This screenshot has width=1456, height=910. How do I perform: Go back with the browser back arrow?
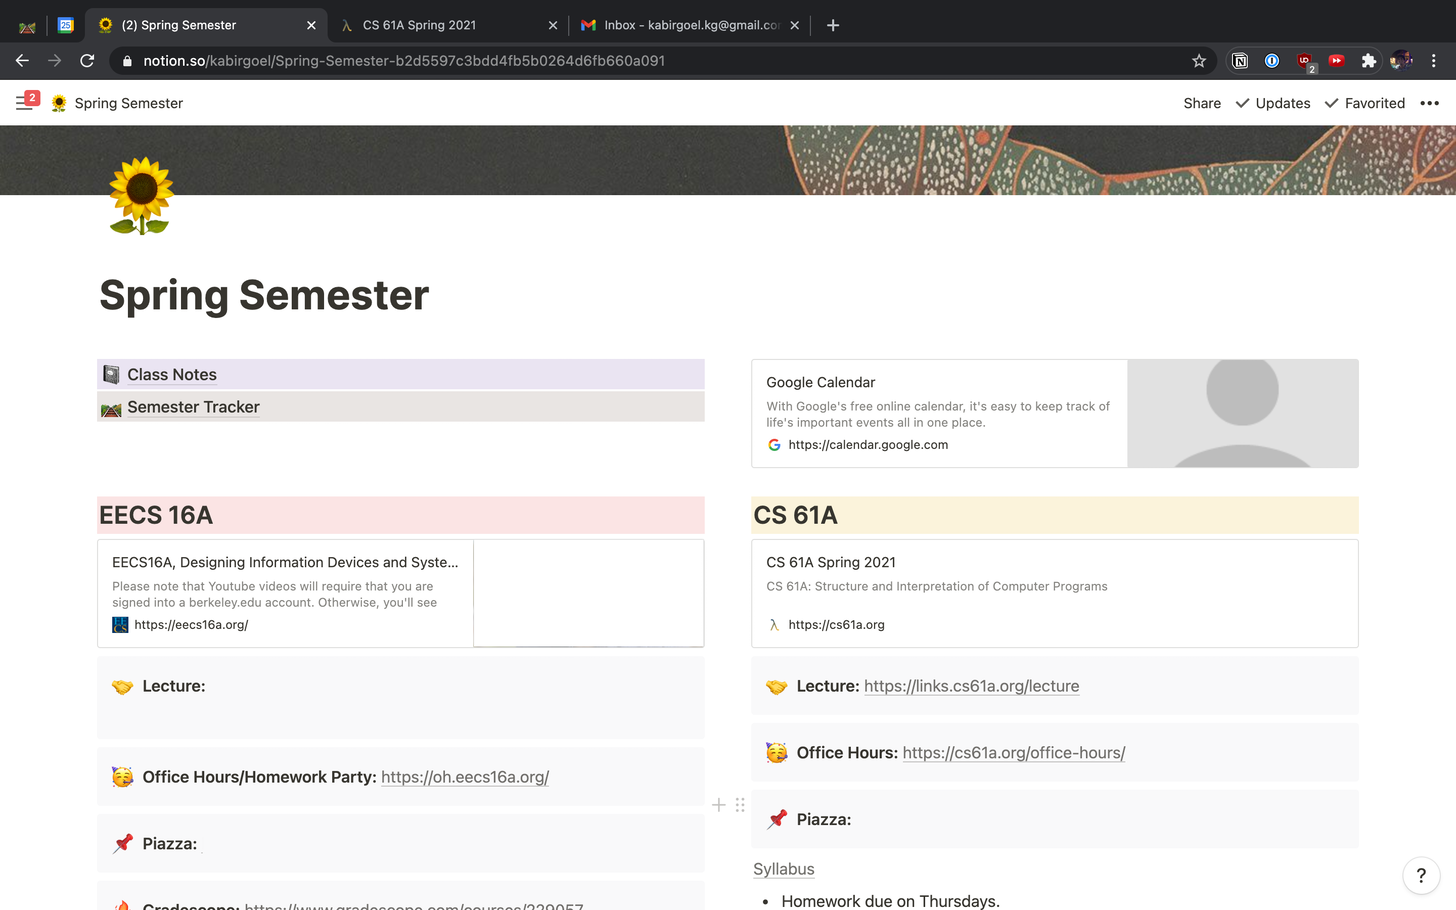[x=22, y=60]
